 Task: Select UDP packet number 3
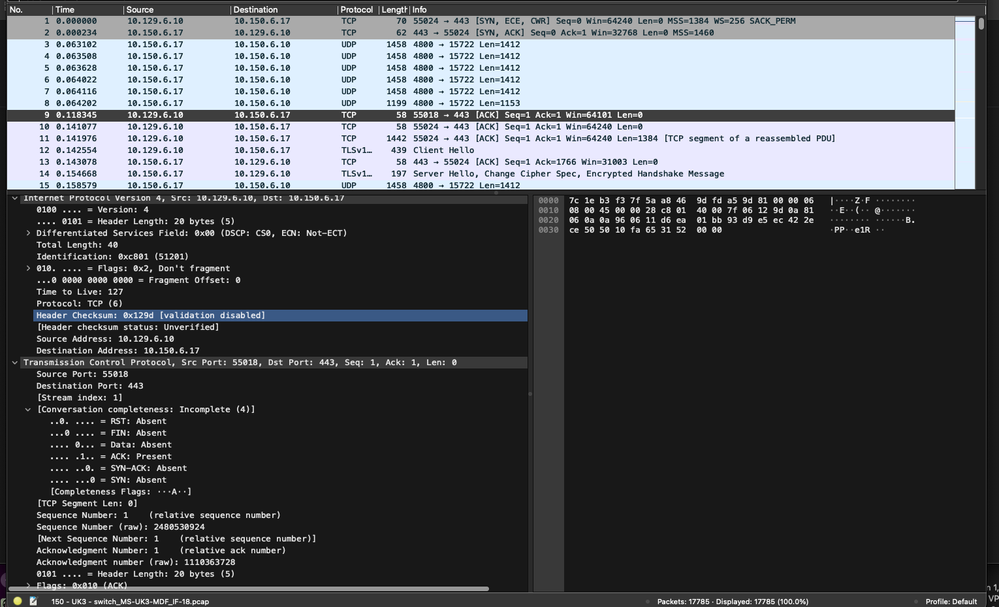481,45
